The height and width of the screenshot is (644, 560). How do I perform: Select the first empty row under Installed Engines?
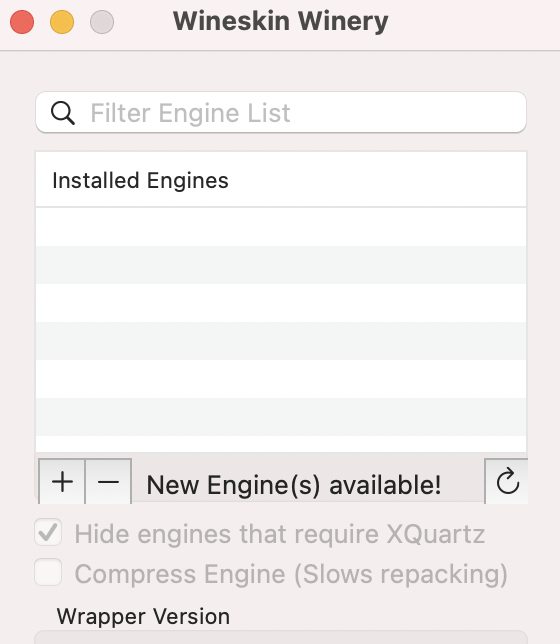point(281,227)
